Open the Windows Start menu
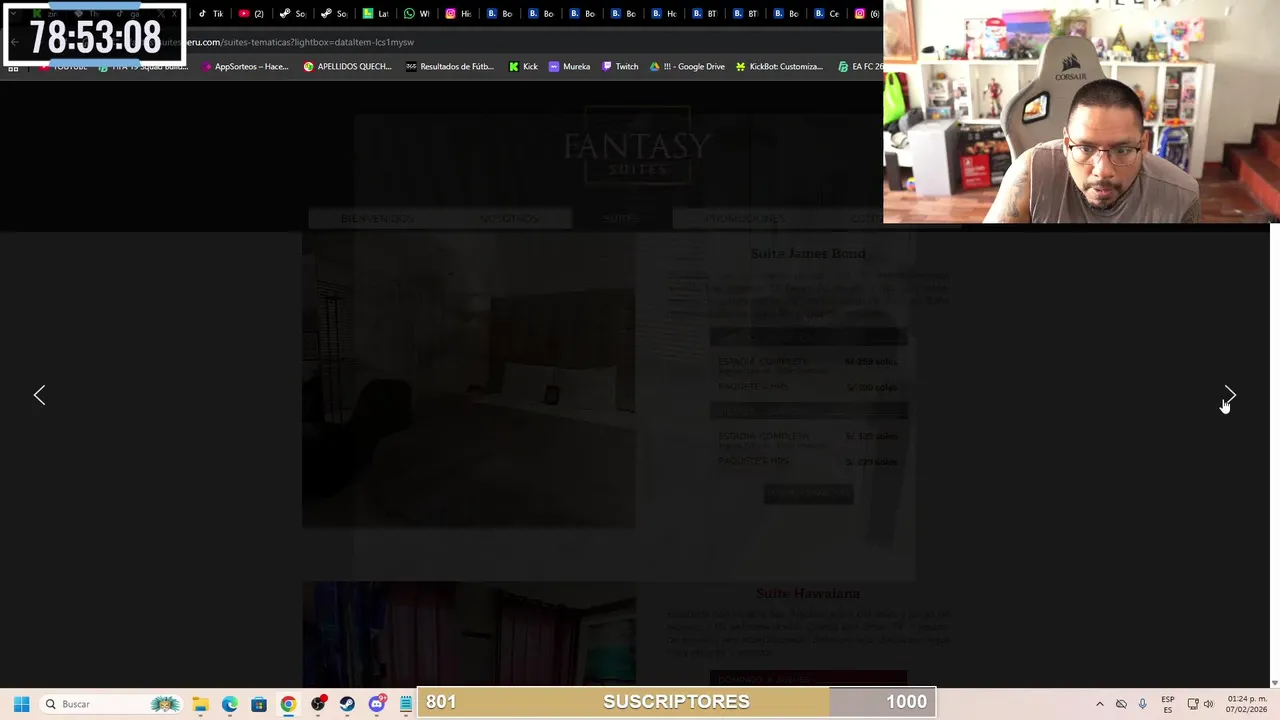 click(x=21, y=704)
